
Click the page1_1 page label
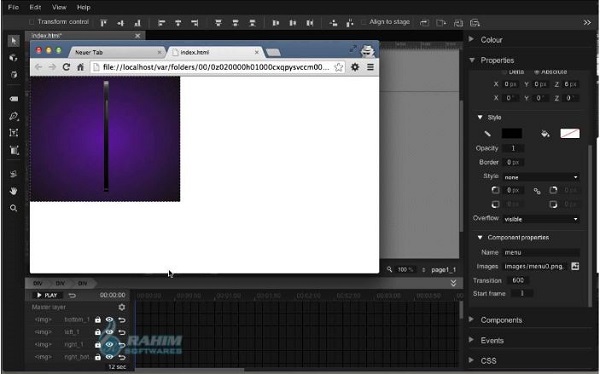[x=443, y=270]
